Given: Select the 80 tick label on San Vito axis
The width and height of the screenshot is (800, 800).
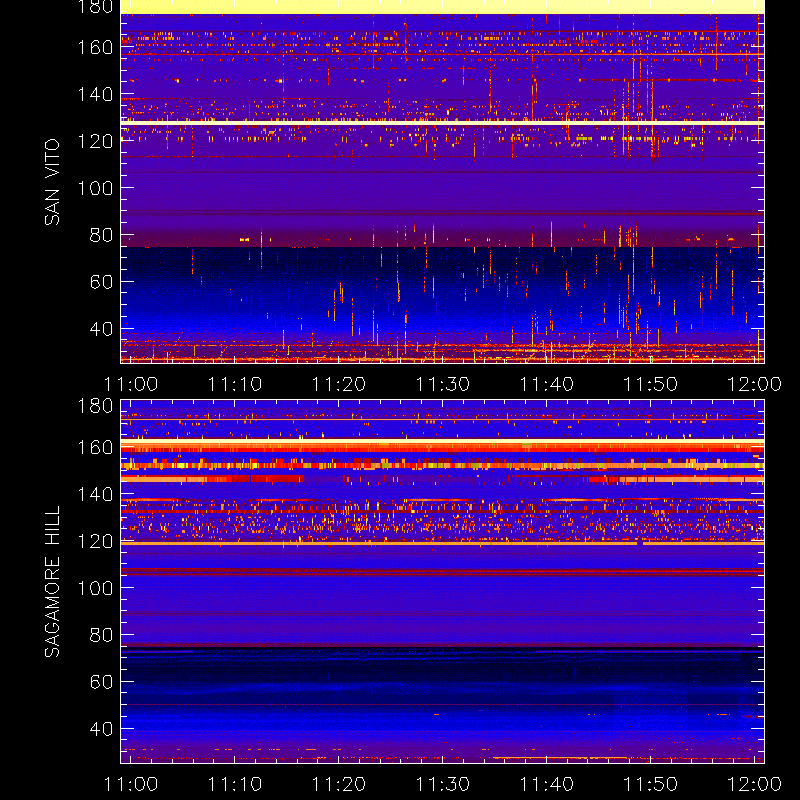Looking at the screenshot, I should [101, 235].
